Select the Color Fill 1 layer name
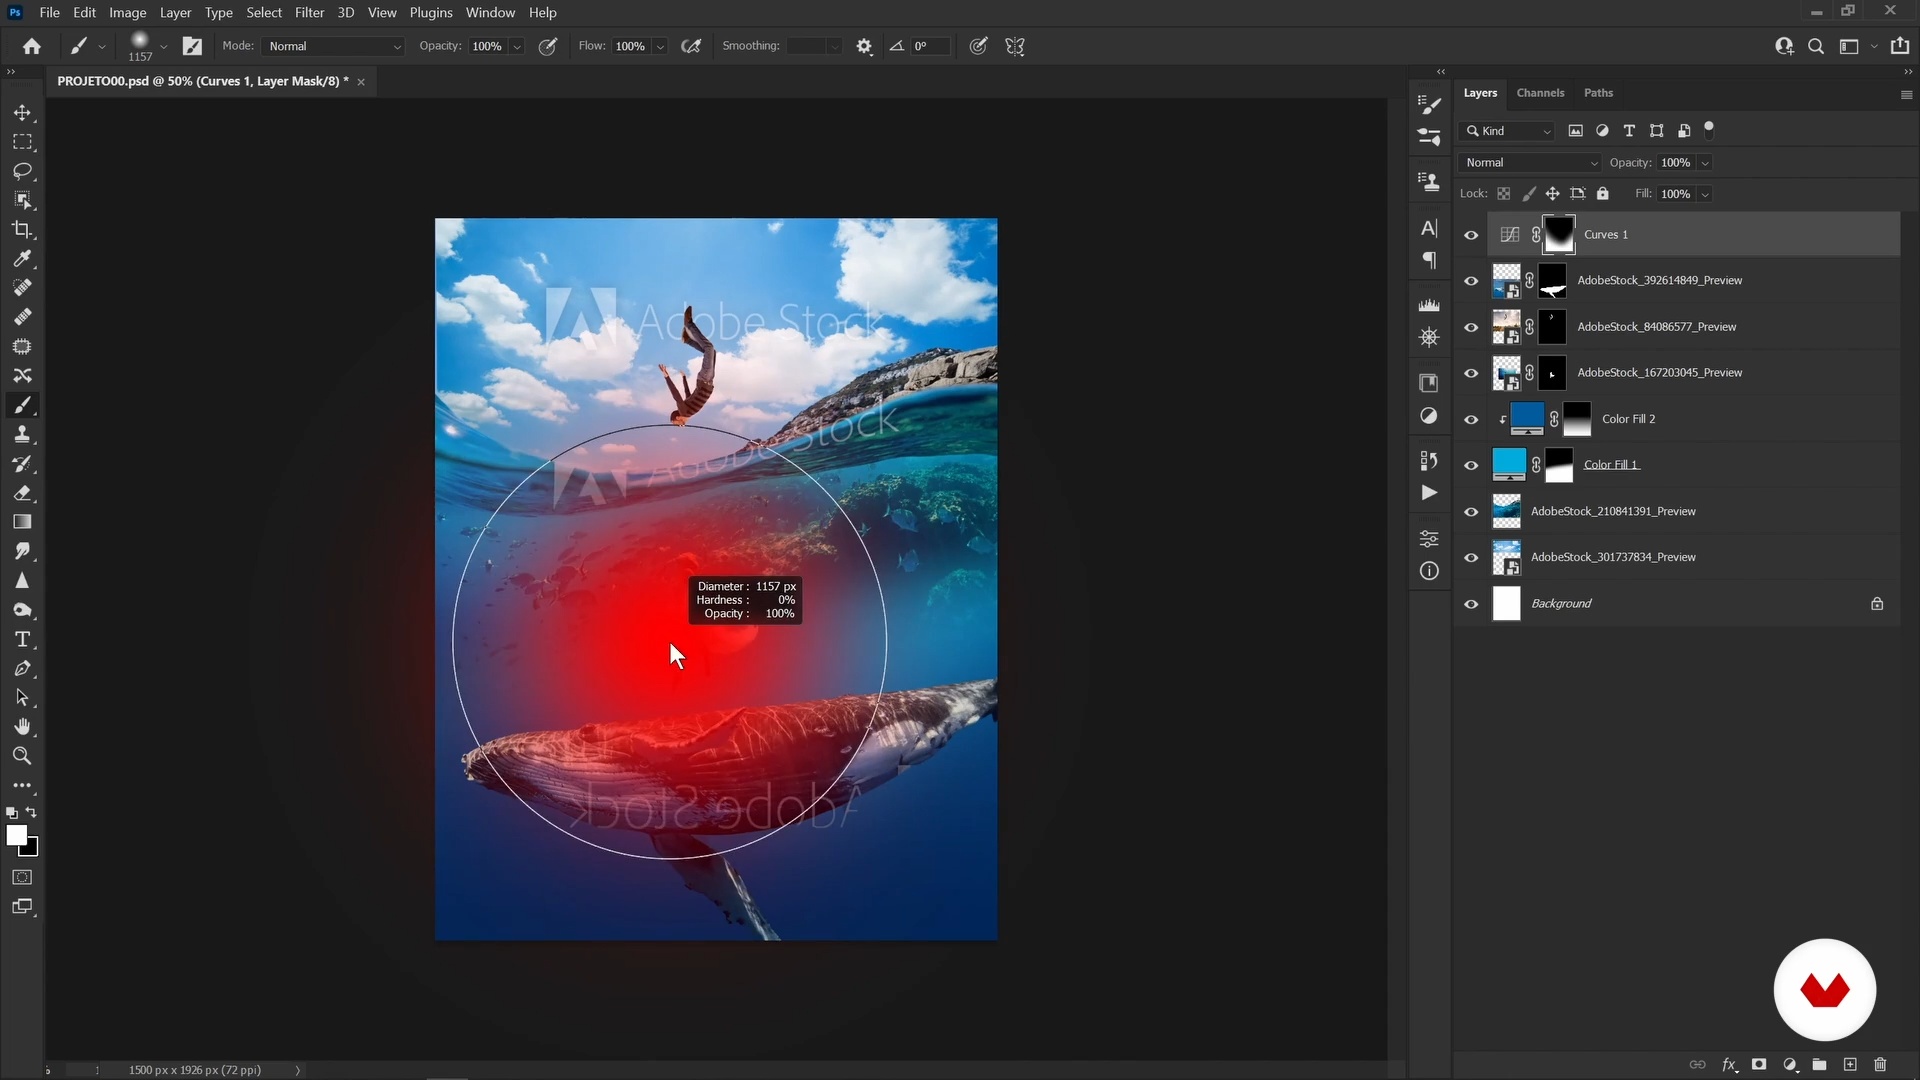This screenshot has width=1920, height=1080. click(x=1611, y=465)
